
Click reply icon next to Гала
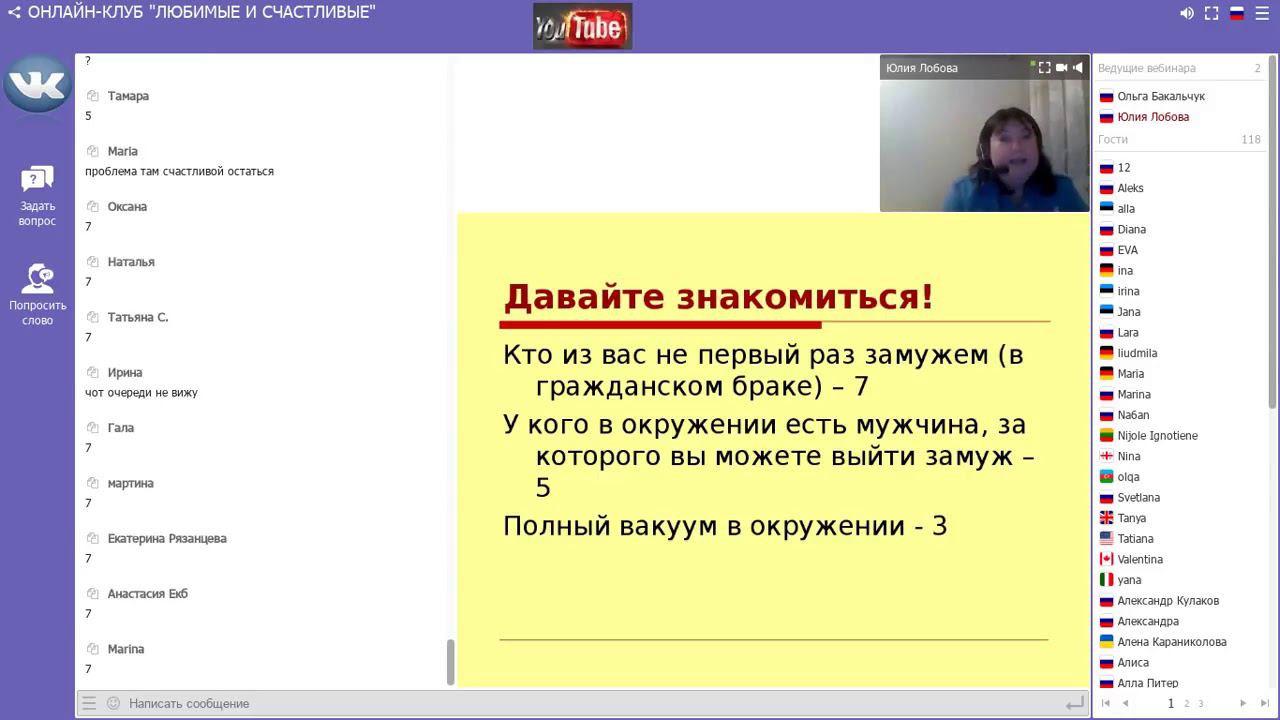coord(93,428)
